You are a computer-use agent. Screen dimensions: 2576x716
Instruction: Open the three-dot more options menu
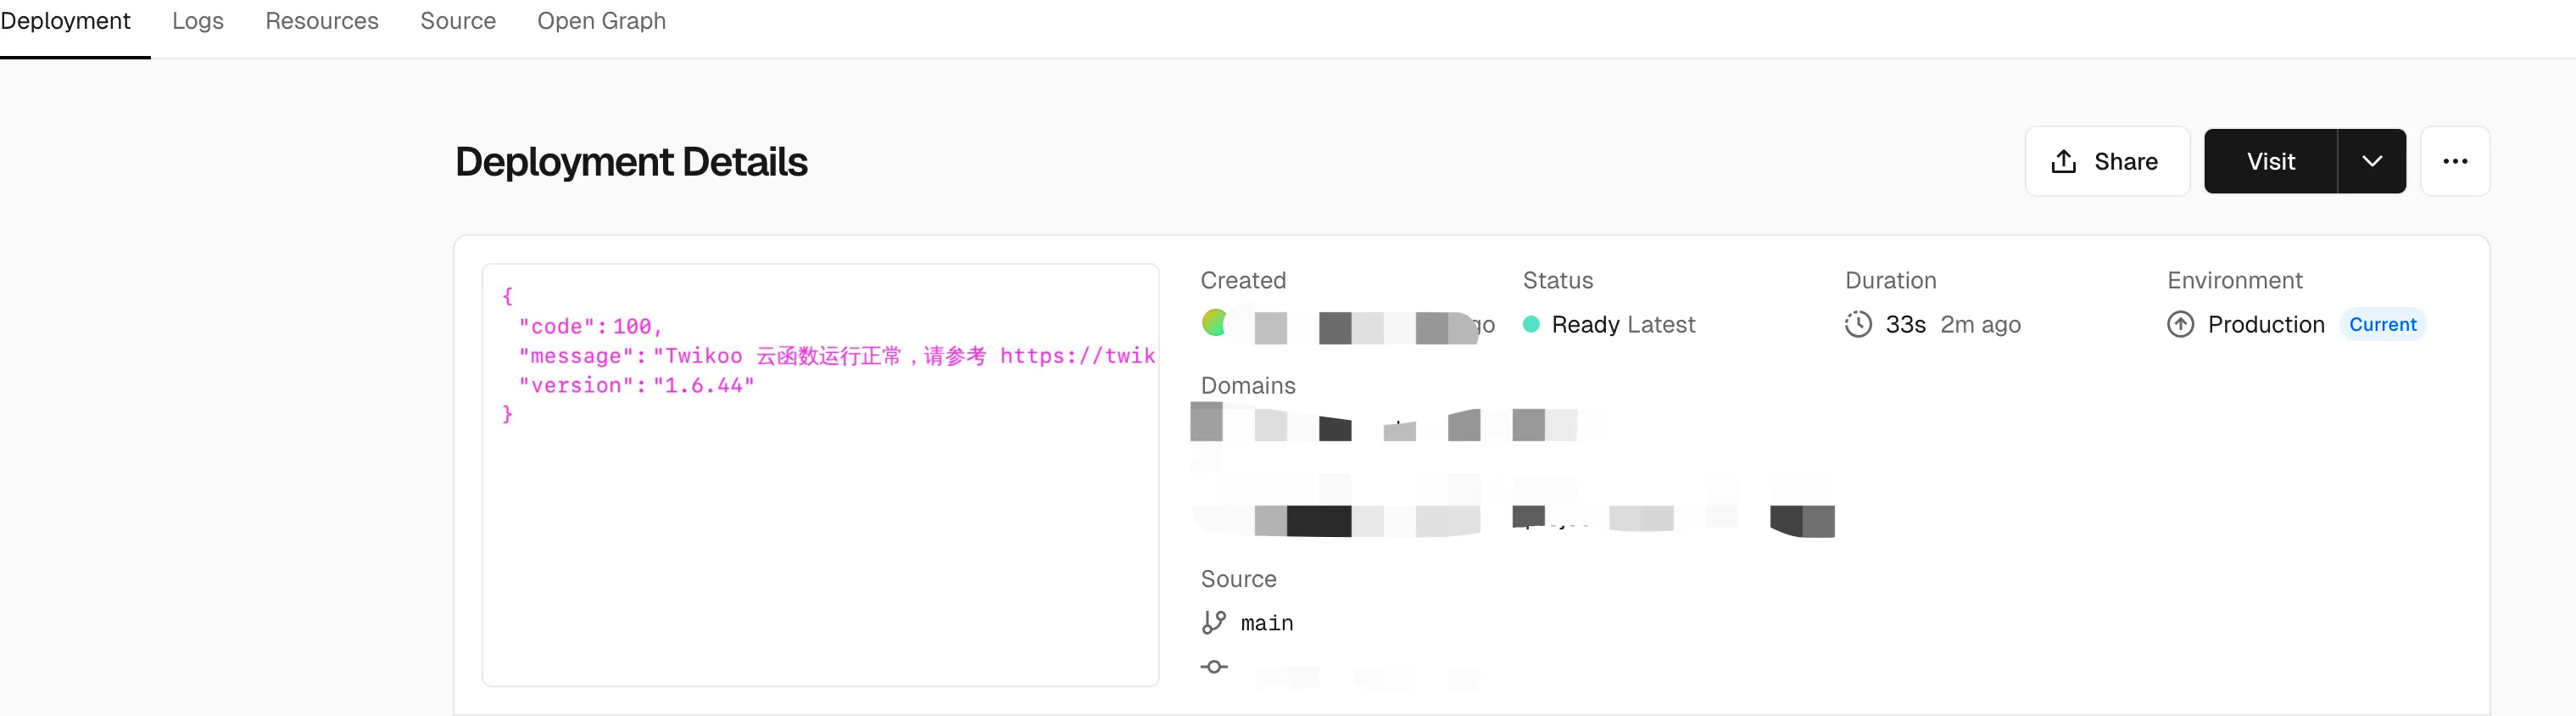point(2454,162)
